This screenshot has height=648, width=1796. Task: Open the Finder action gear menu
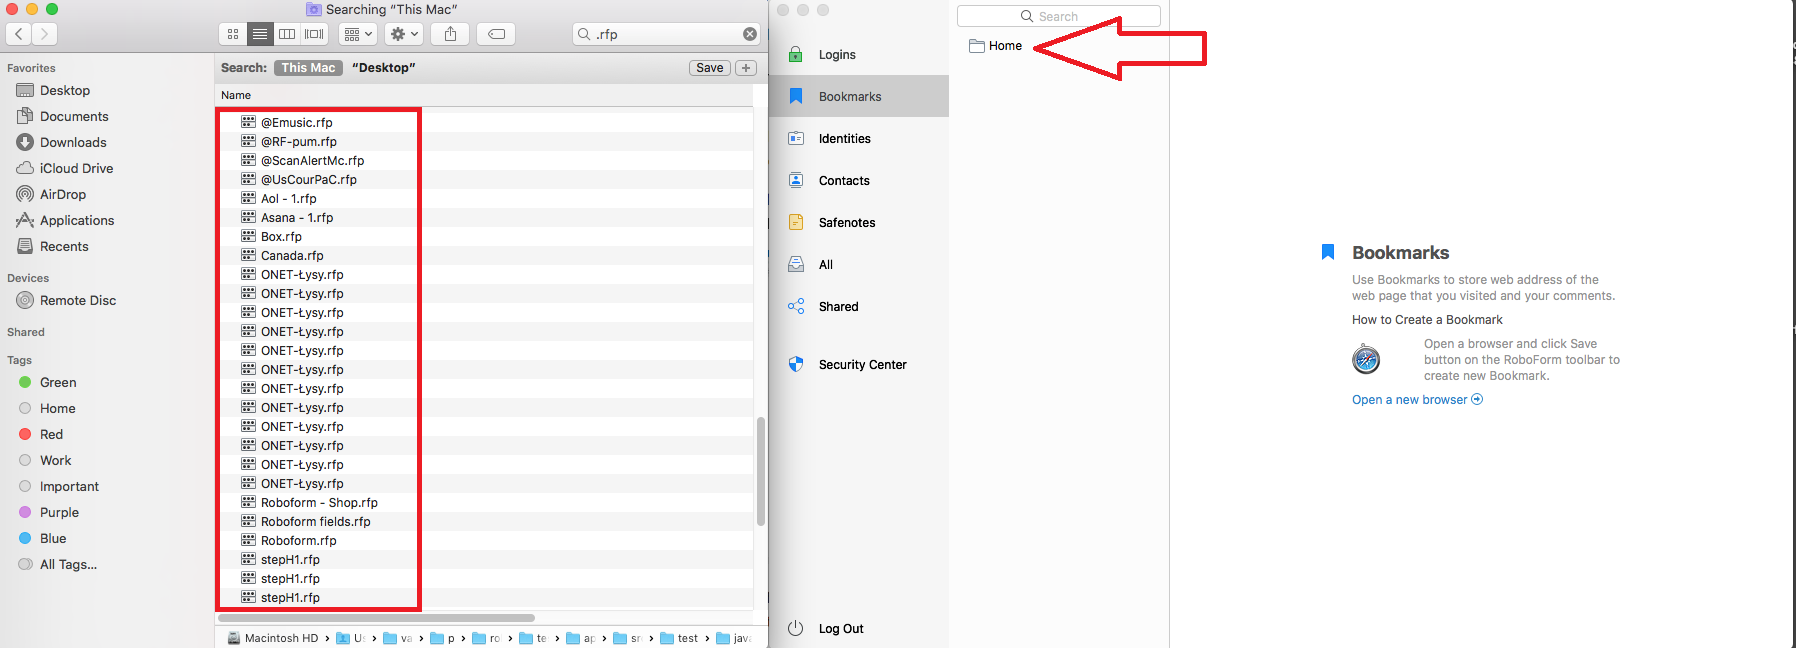click(x=404, y=34)
